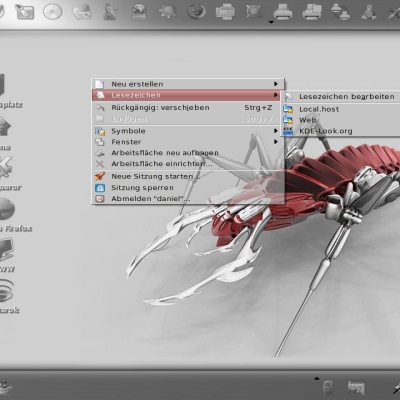Launch the CD disc icon in top panel

[x=53, y=12]
